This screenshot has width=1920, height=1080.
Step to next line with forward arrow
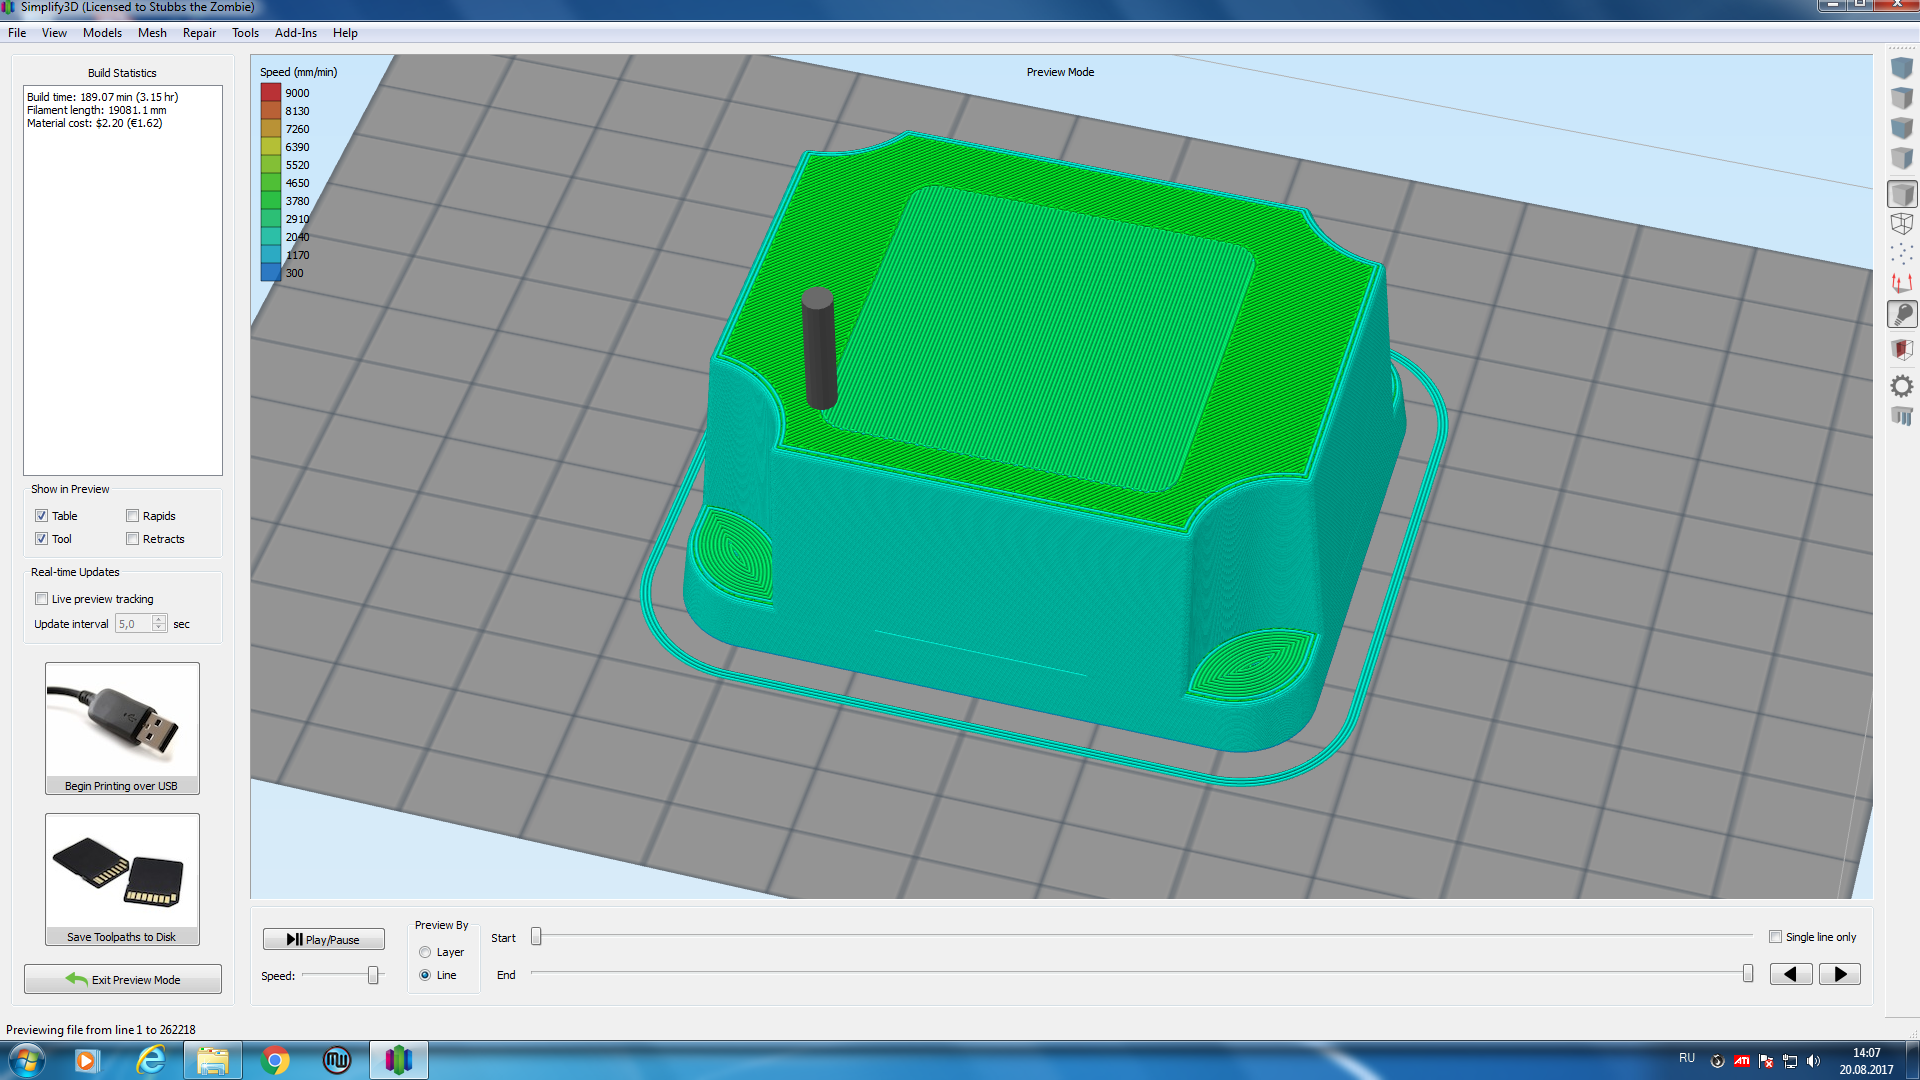tap(1839, 974)
